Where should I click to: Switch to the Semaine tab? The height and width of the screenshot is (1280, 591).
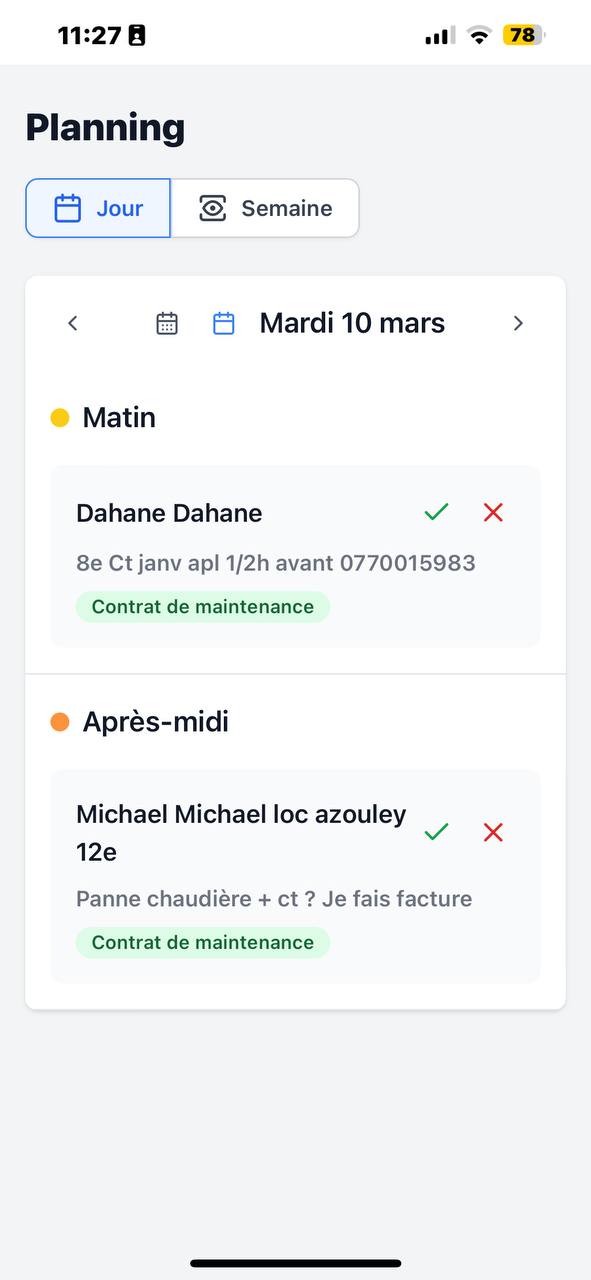point(265,207)
